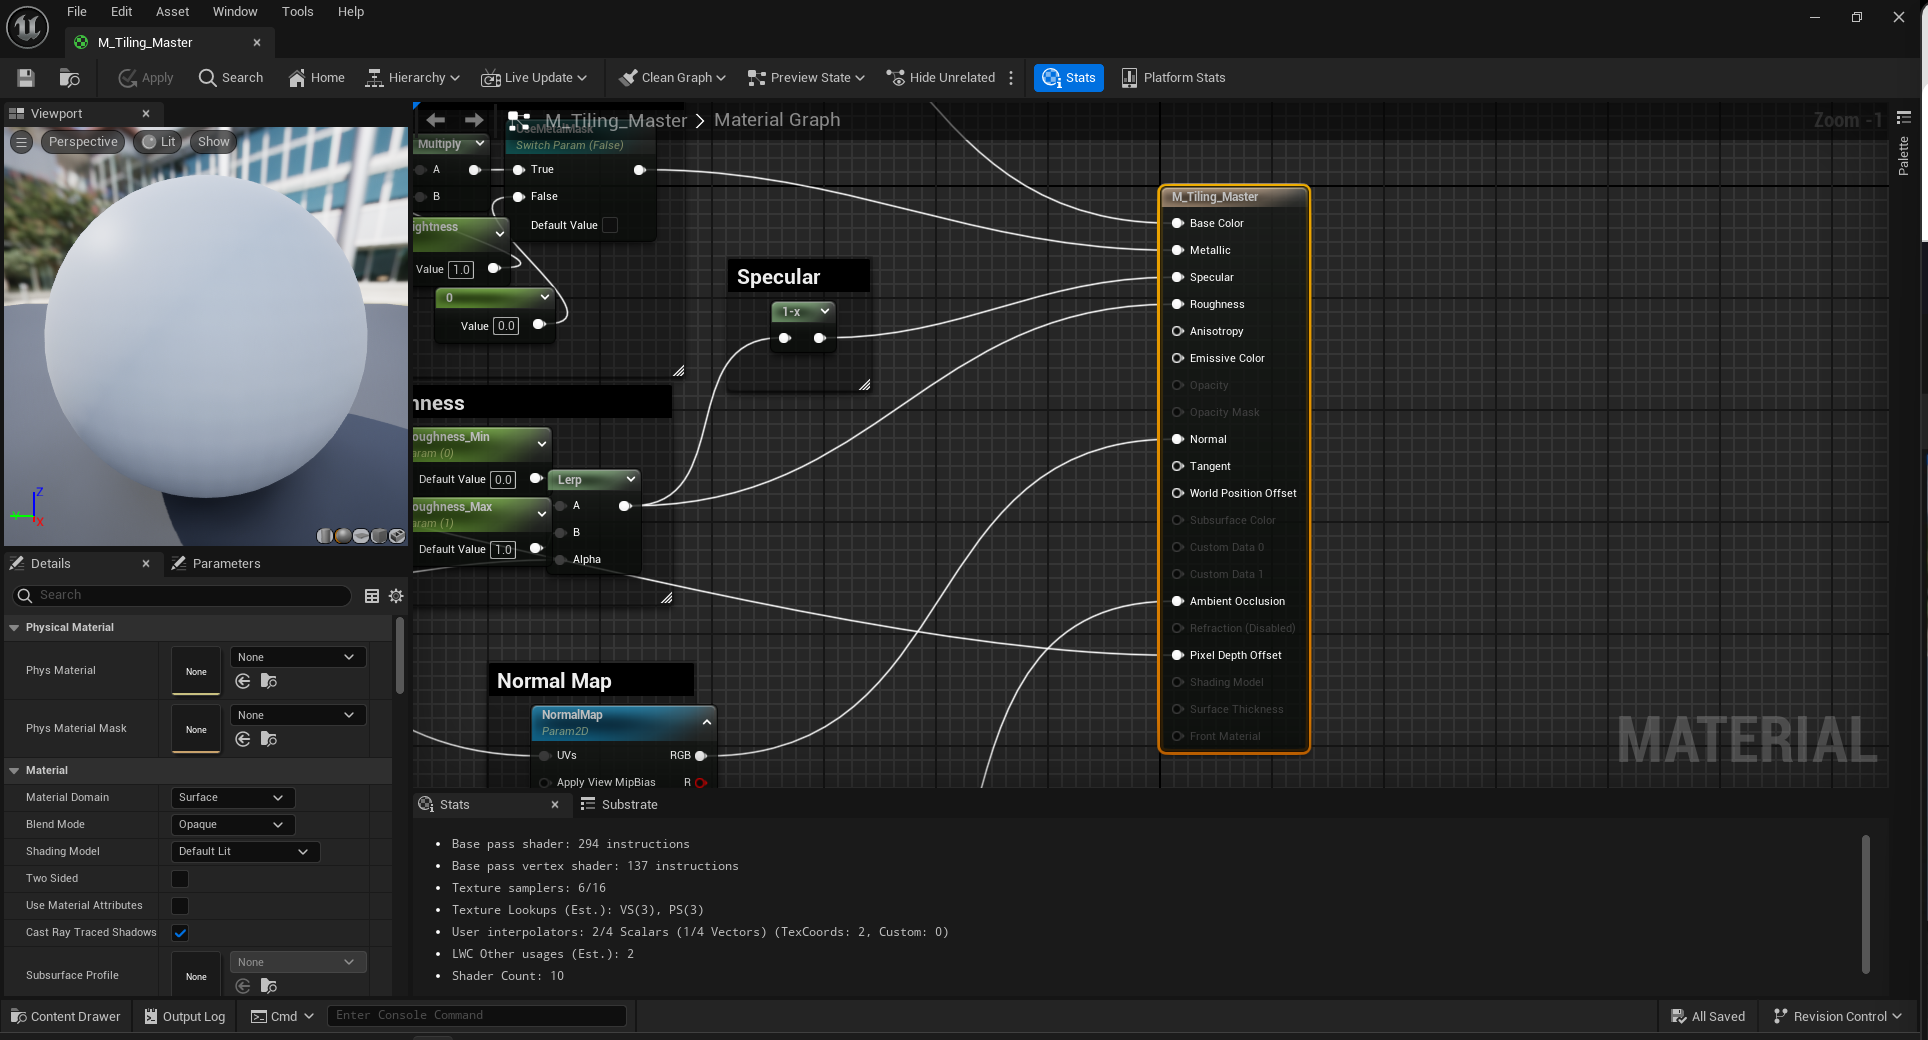Browse to this asset in Content Browser
The image size is (1928, 1040).
pos(68,77)
